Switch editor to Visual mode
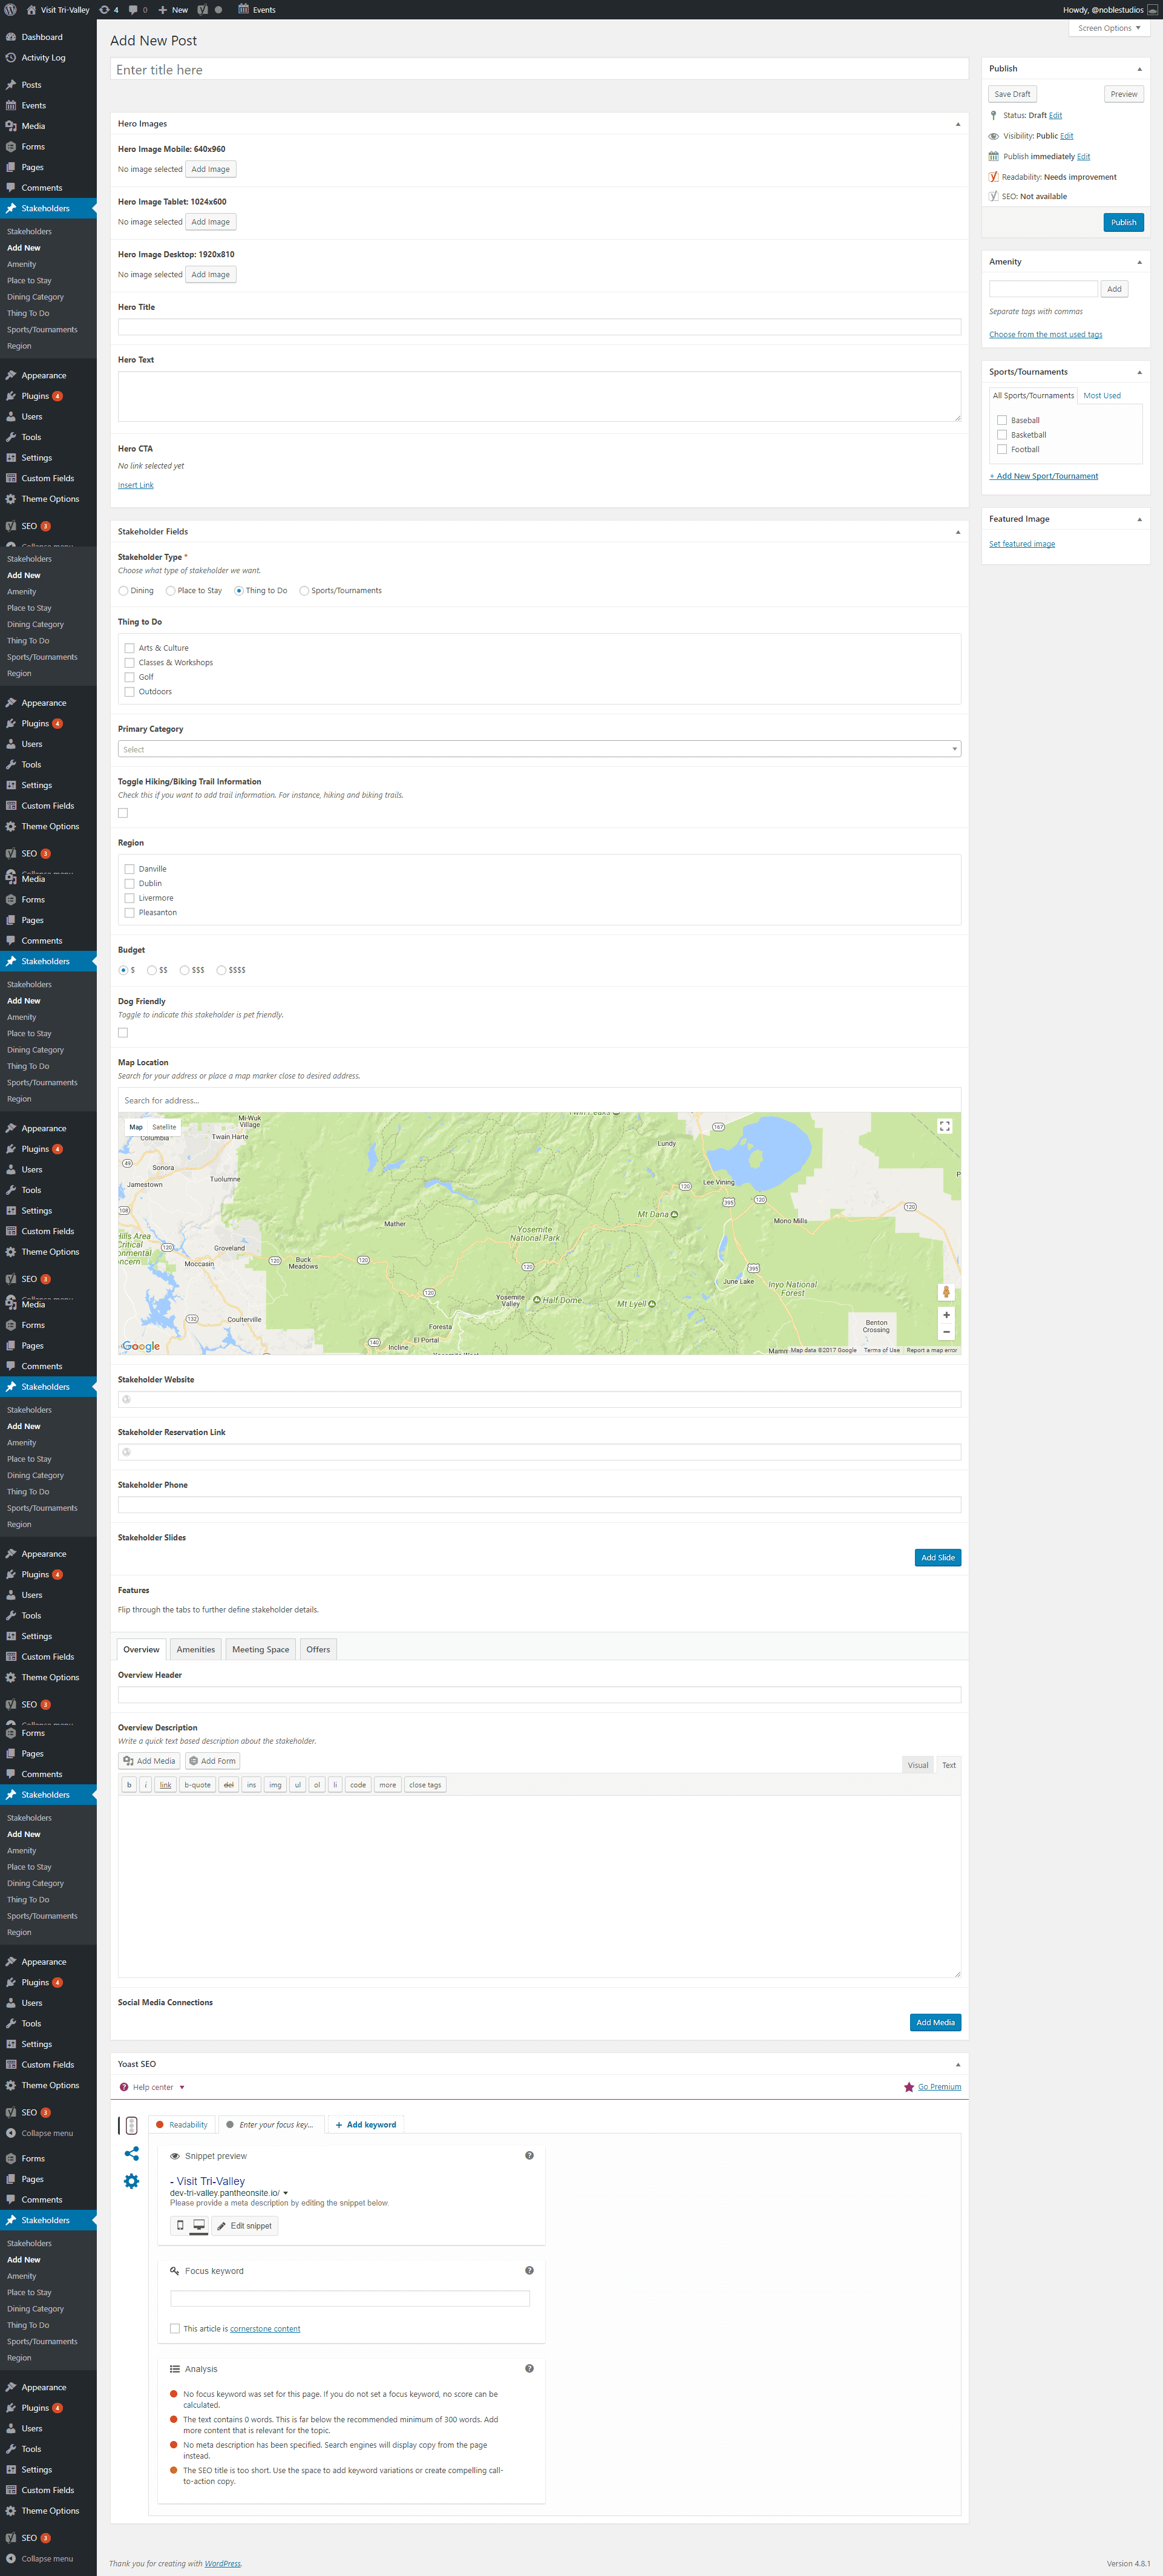1163x2576 pixels. 918,1765
